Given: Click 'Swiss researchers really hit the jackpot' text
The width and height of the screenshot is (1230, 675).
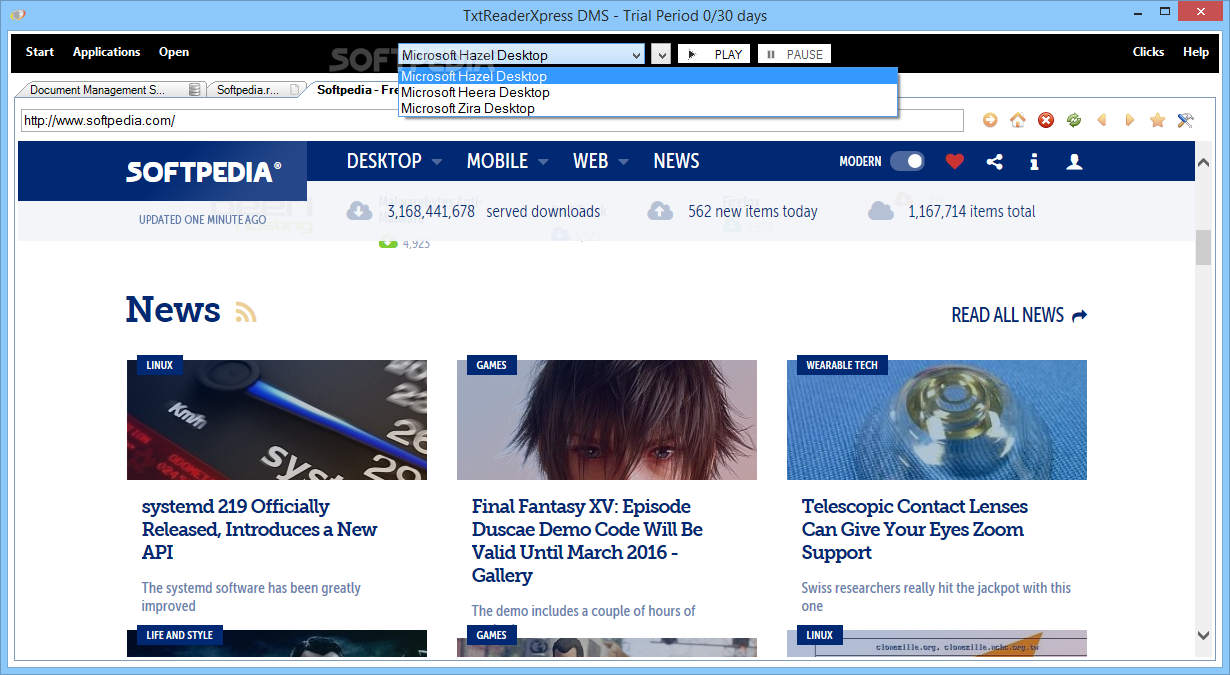Looking at the screenshot, I should point(936,597).
